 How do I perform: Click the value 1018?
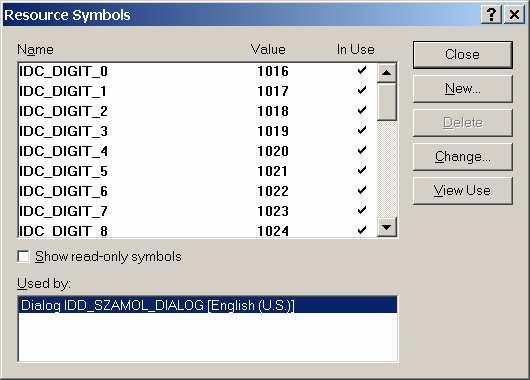pyautogui.click(x=273, y=111)
